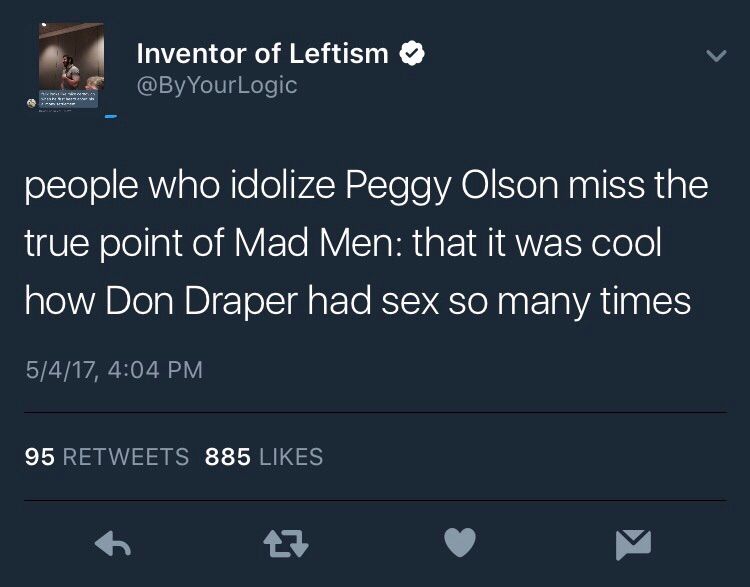Open the Inventor of Leftism profile name
The width and height of the screenshot is (750, 587).
coord(262,54)
